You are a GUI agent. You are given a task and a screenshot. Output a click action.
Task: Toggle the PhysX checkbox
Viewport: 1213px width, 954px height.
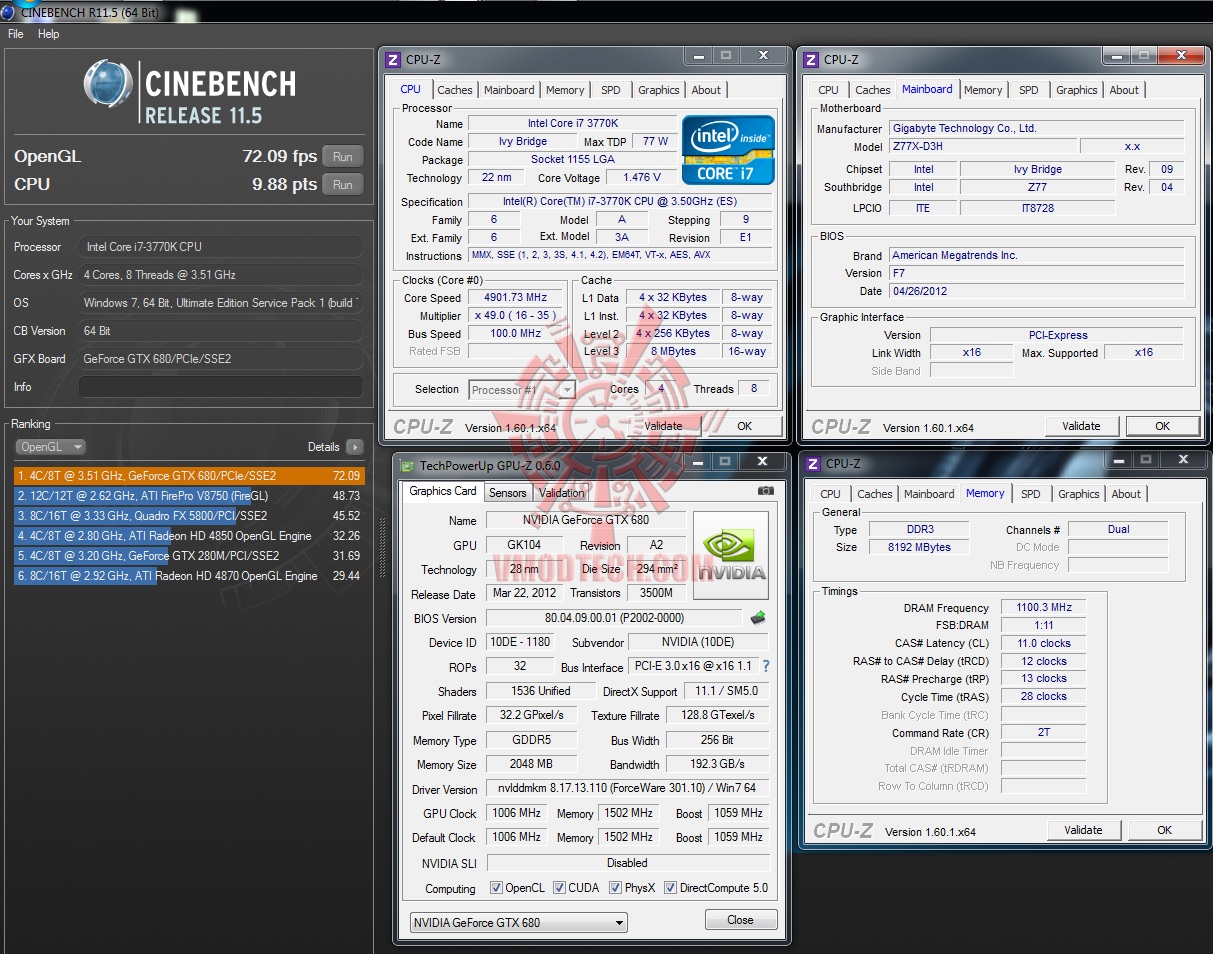(615, 888)
